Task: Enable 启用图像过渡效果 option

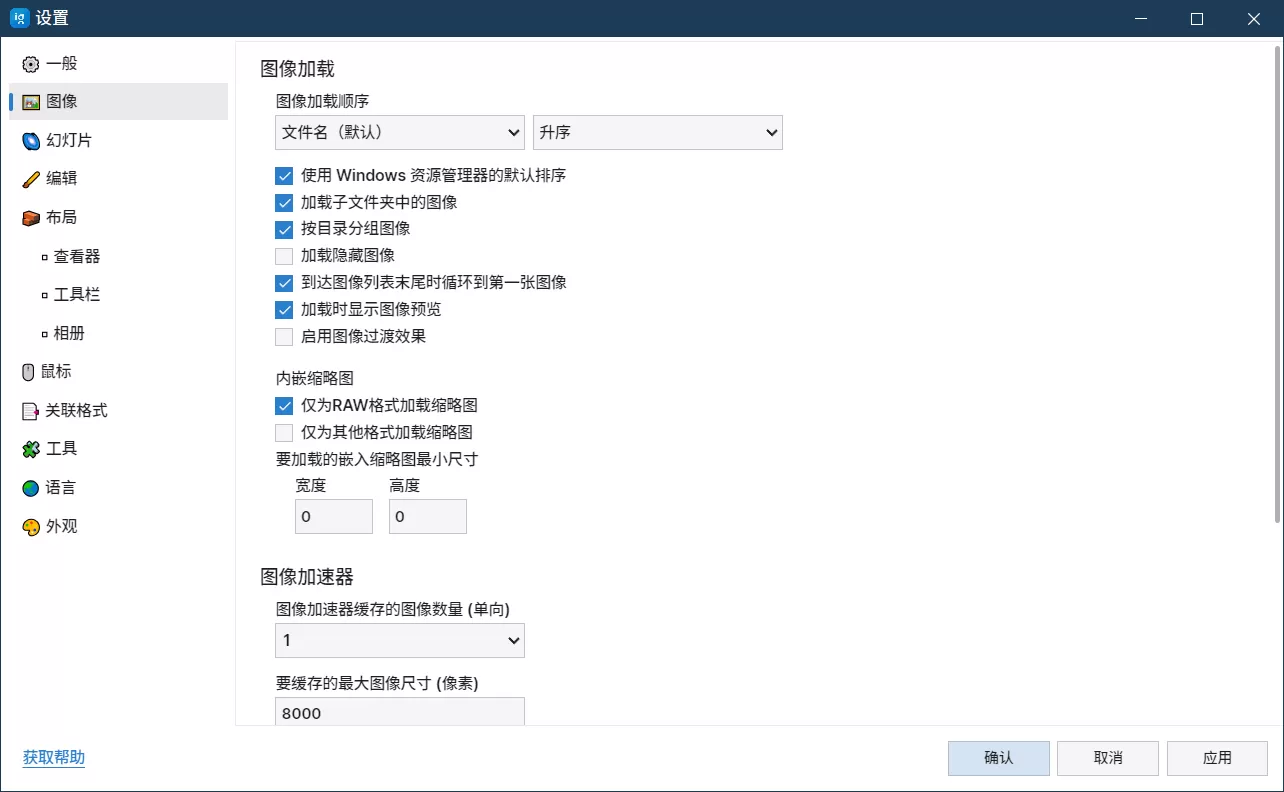Action: click(284, 336)
